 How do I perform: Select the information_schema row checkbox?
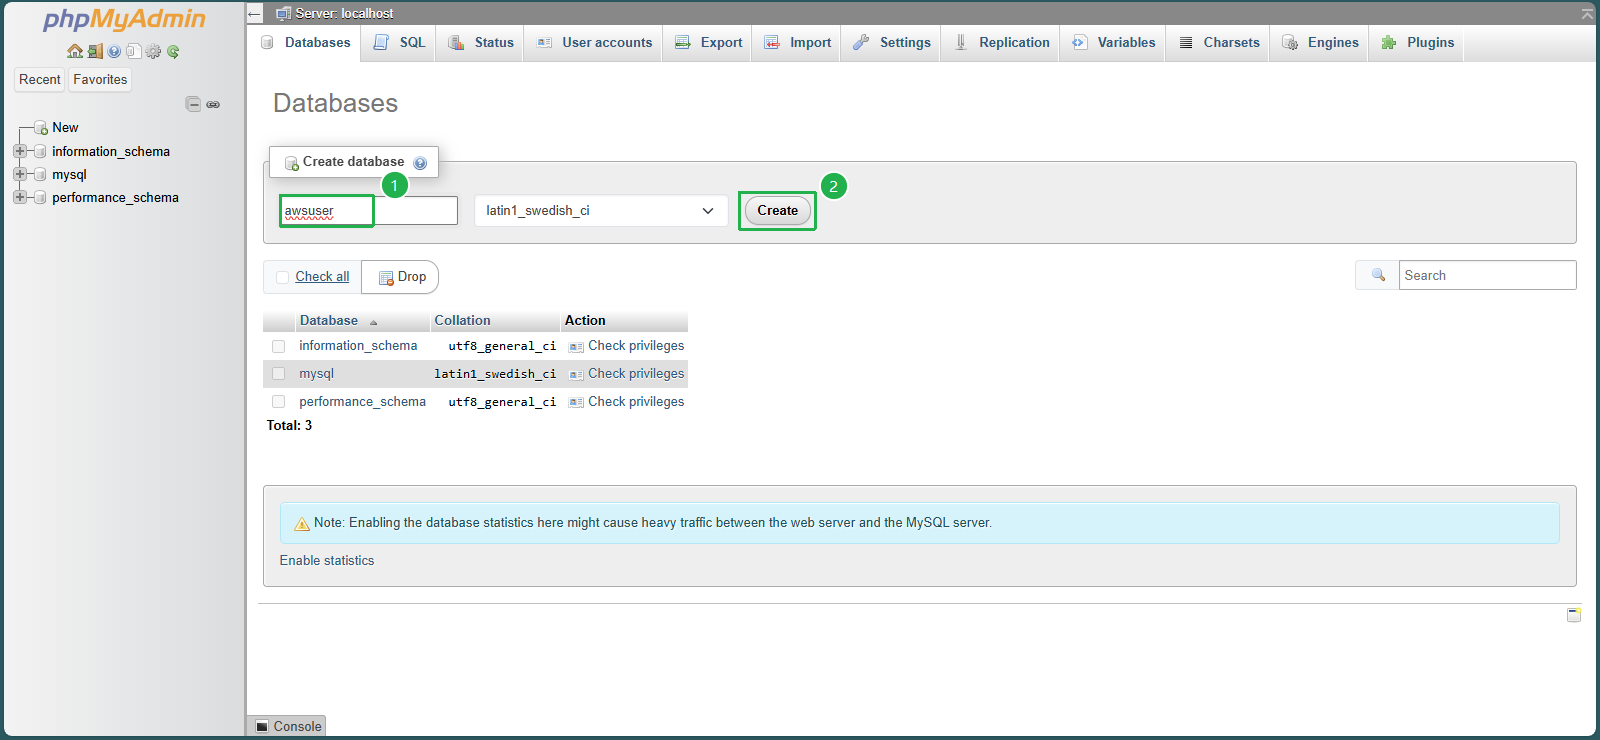[279, 346]
